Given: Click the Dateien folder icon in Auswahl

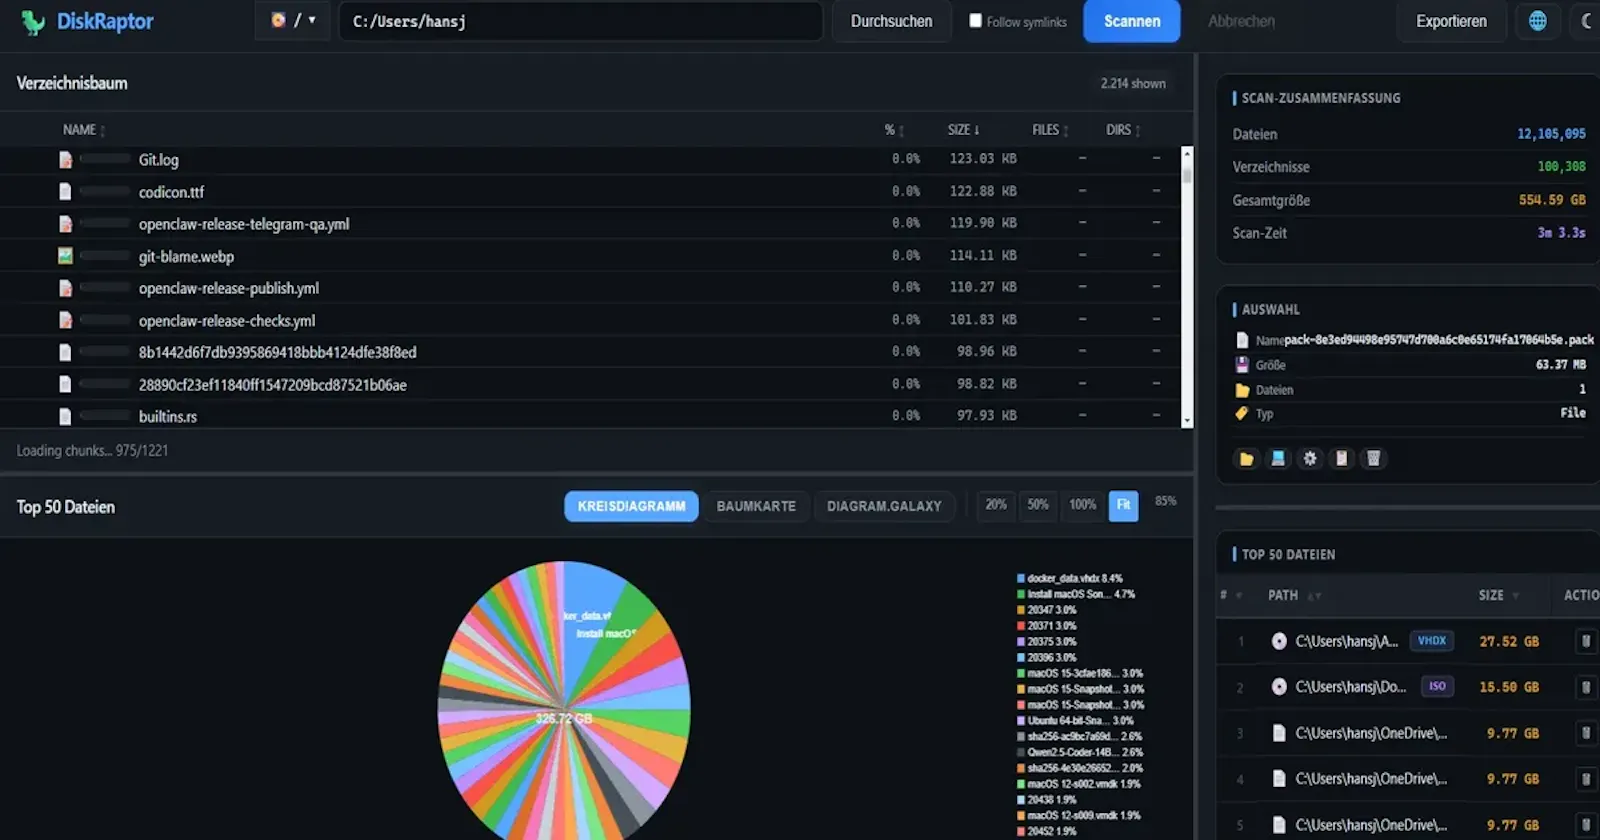Looking at the screenshot, I should tap(1242, 390).
